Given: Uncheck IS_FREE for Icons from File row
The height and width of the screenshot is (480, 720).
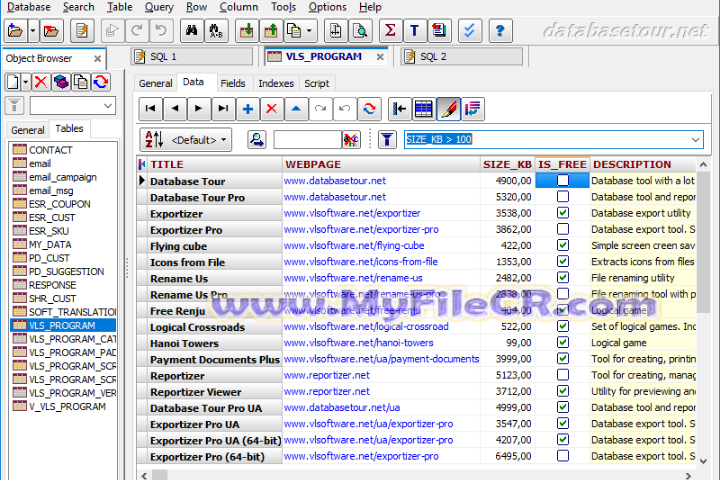Looking at the screenshot, I should pos(562,261).
